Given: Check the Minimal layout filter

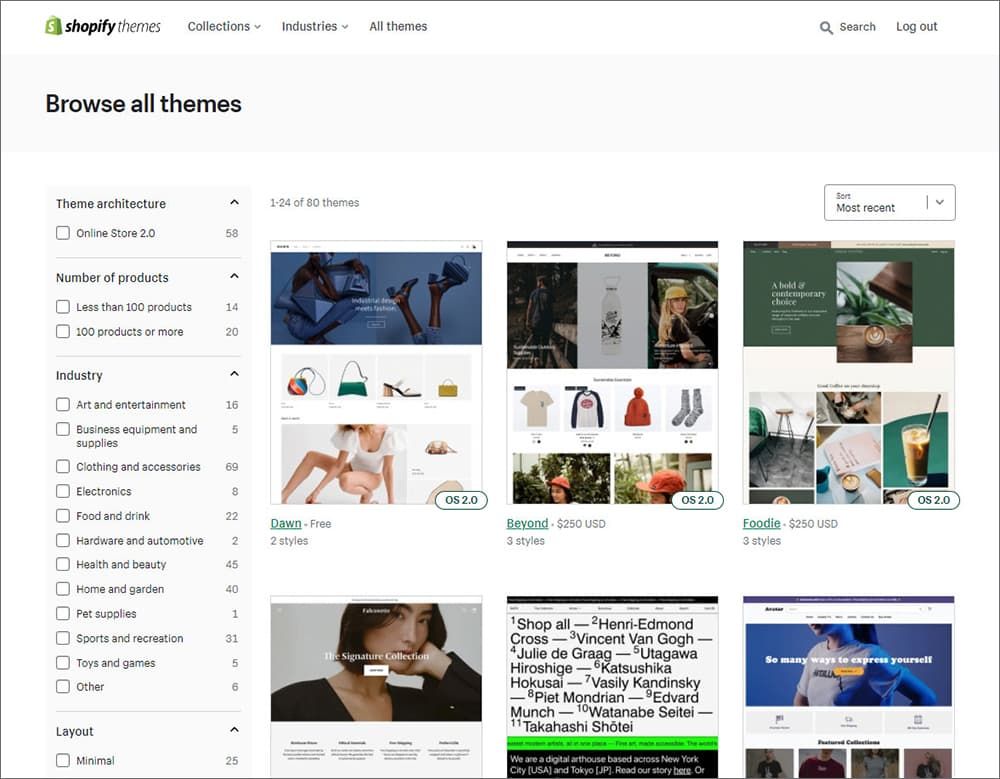Looking at the screenshot, I should tap(62, 760).
